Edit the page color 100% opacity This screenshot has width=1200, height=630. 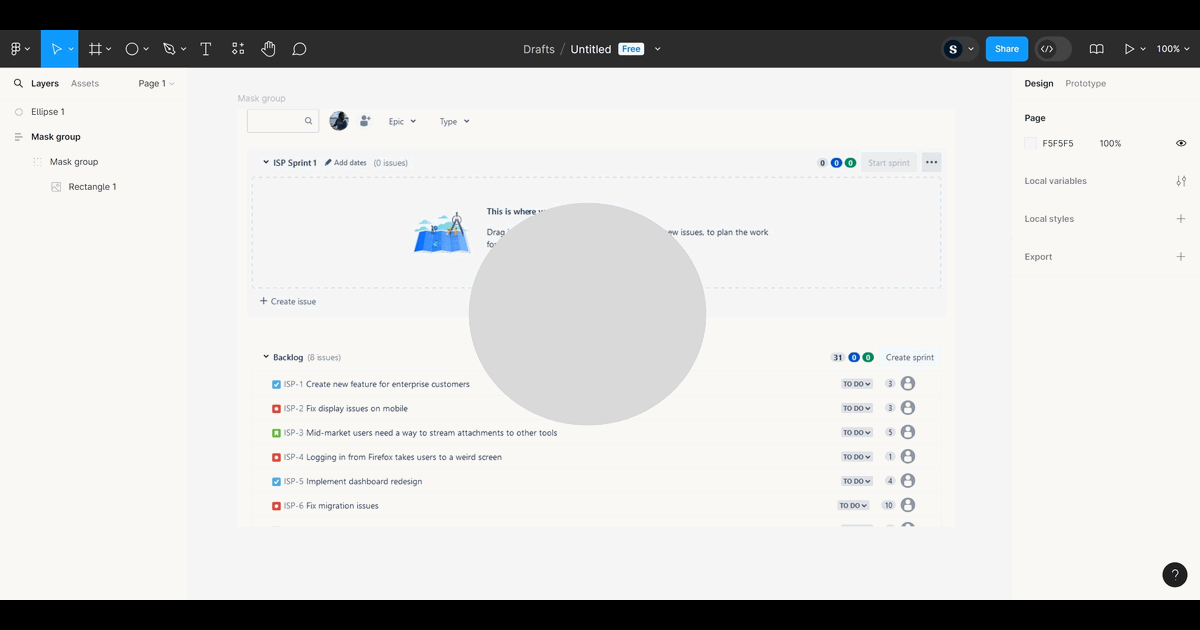(1110, 144)
